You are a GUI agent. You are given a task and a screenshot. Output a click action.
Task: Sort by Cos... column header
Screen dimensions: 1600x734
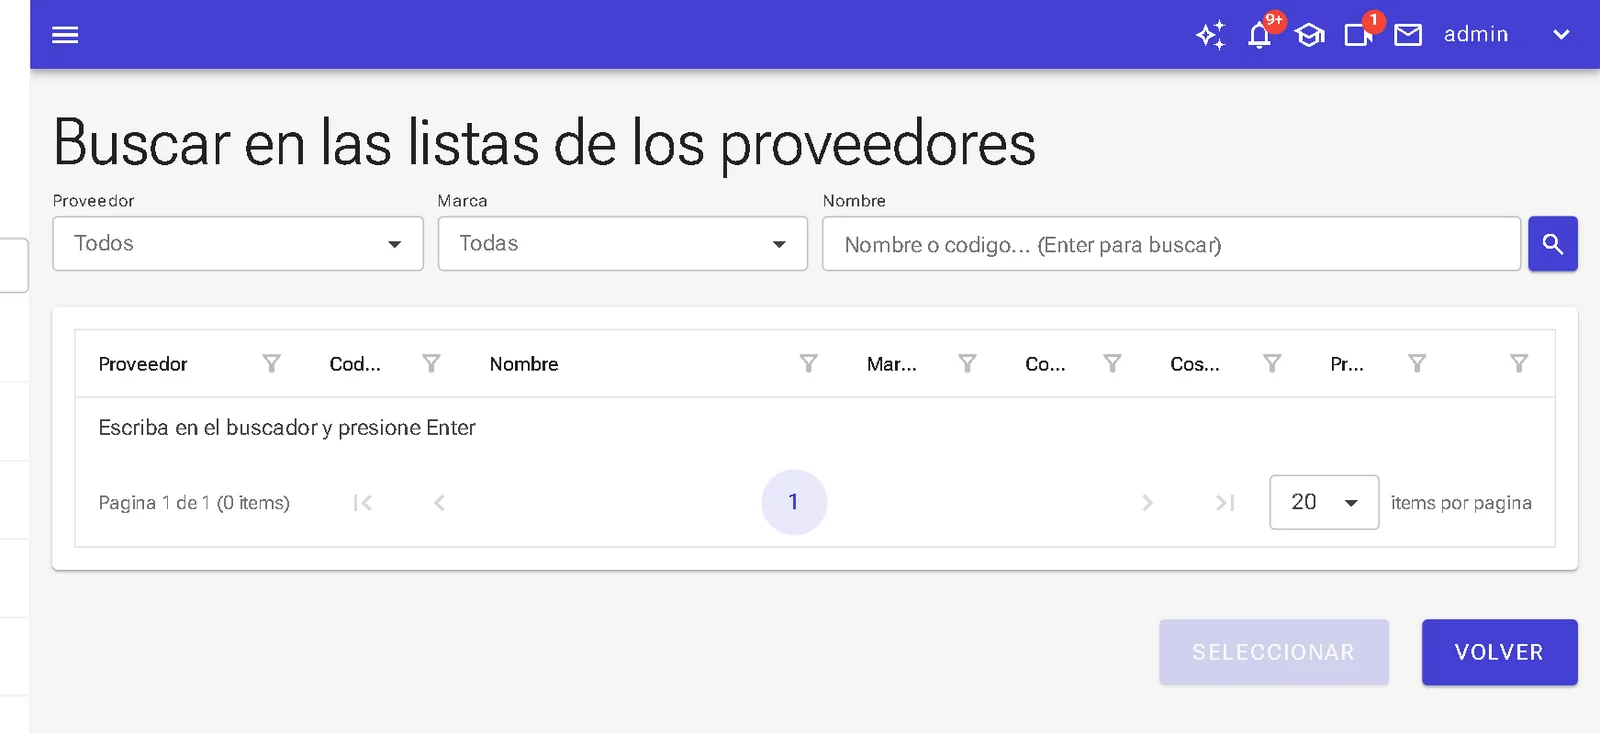(x=1195, y=364)
